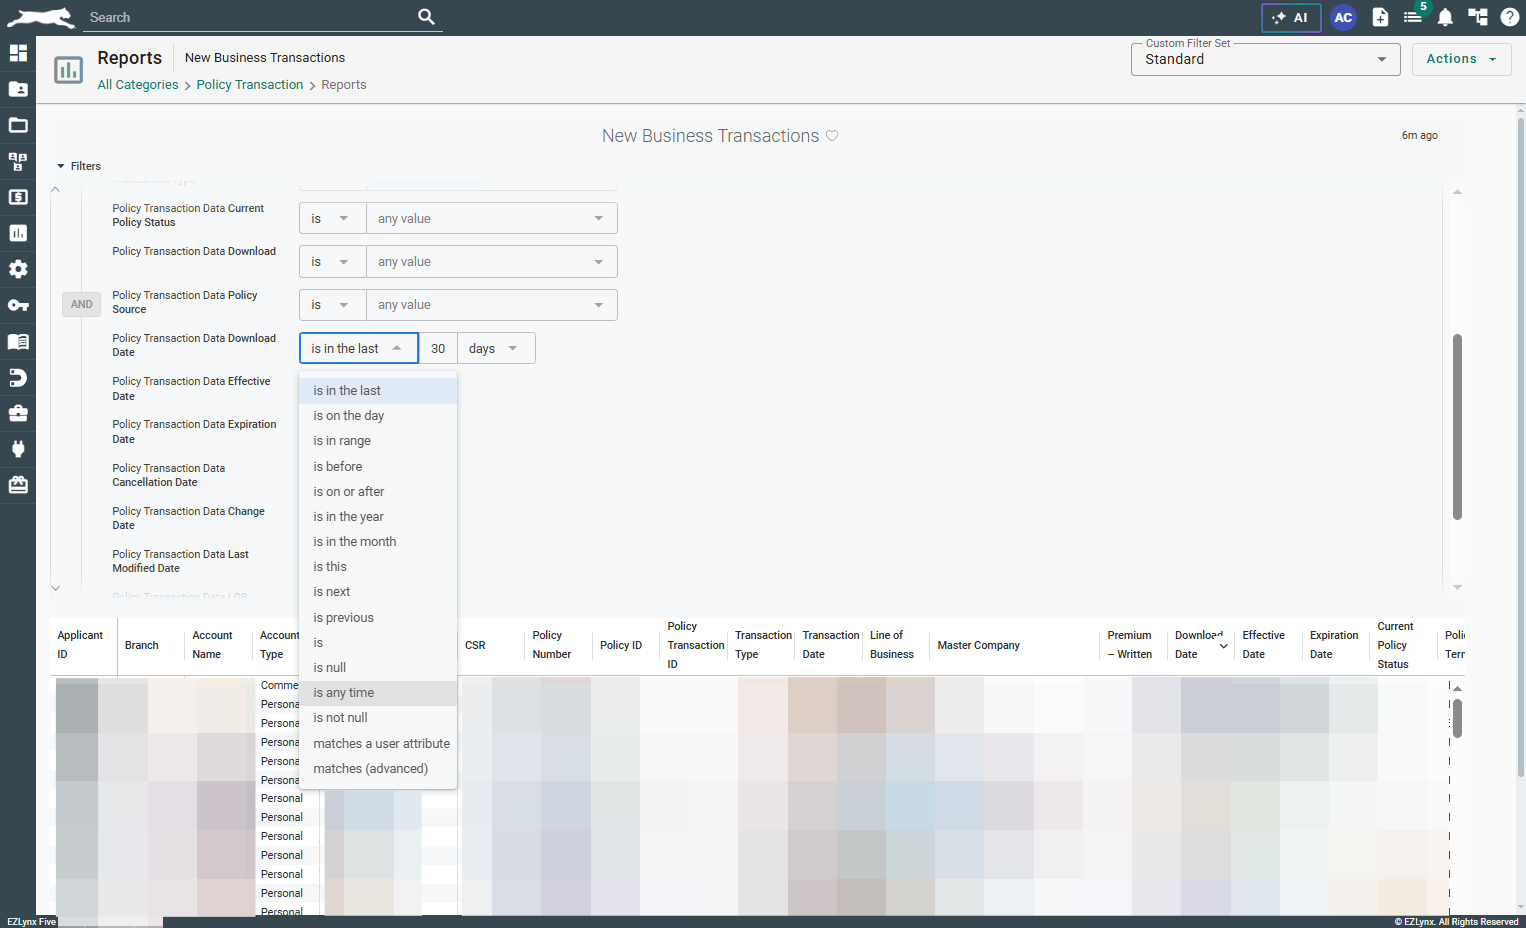The width and height of the screenshot is (1526, 928).
Task: Open the AI assistant button
Action: pyautogui.click(x=1291, y=17)
